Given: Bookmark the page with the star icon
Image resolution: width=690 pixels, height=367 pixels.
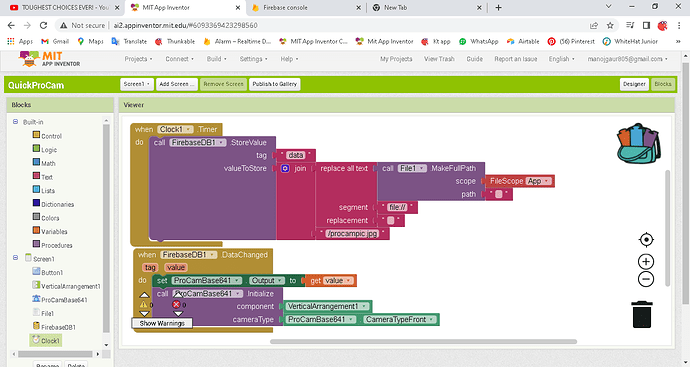Looking at the screenshot, I should (610, 26).
